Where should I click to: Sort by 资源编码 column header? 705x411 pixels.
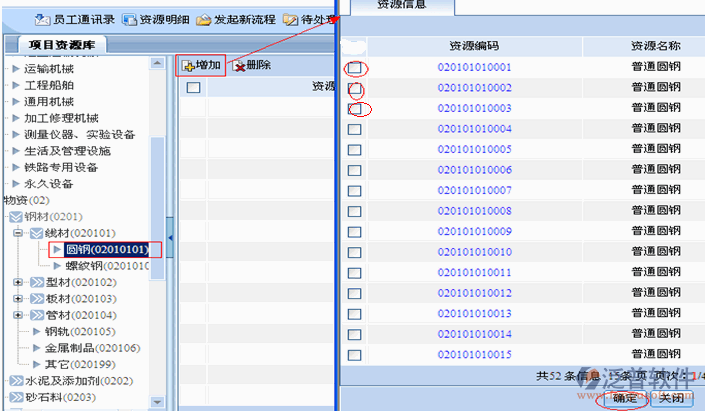pos(474,46)
